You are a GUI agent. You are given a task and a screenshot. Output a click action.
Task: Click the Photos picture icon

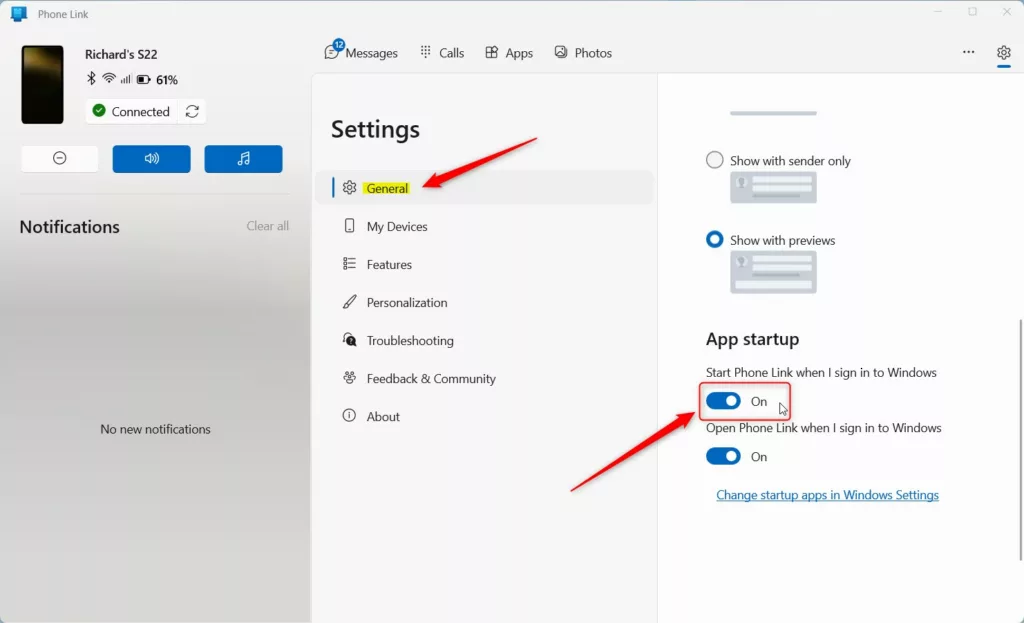pos(560,52)
